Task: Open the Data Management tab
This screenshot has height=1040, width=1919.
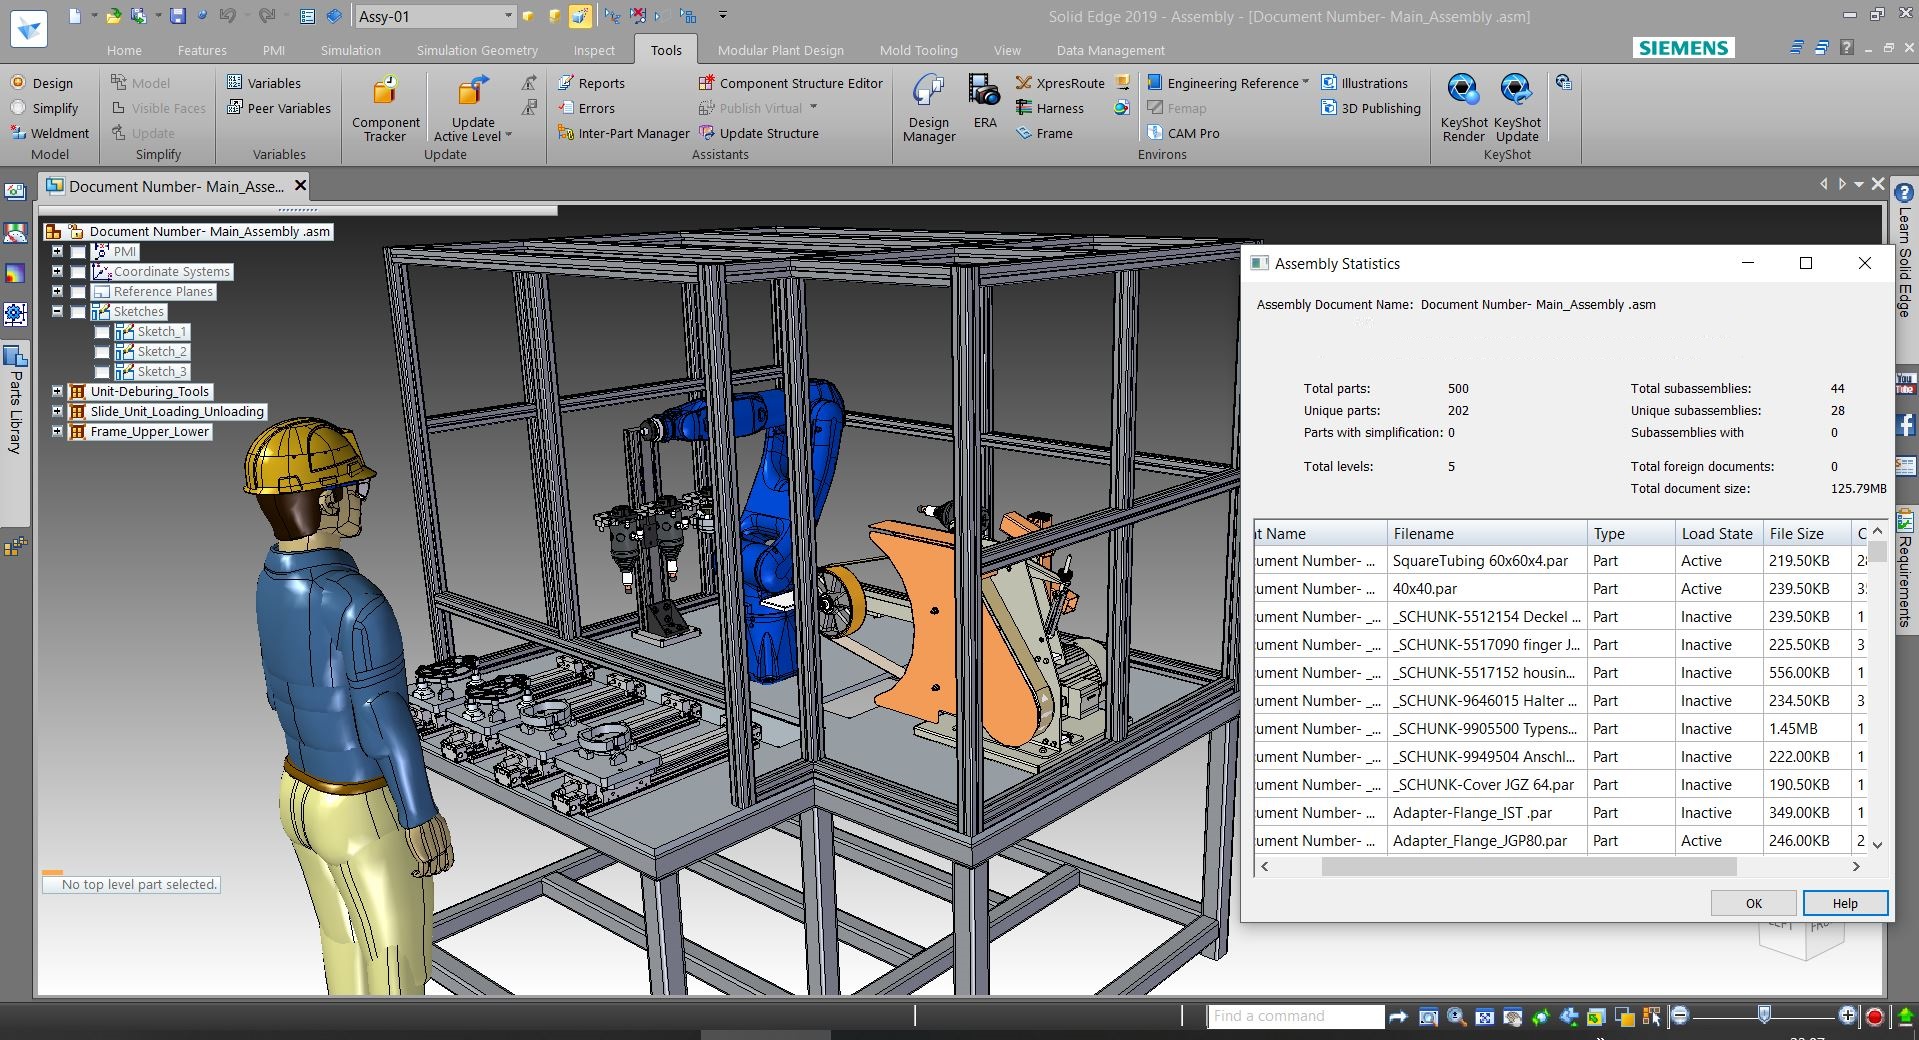Action: (x=1111, y=50)
